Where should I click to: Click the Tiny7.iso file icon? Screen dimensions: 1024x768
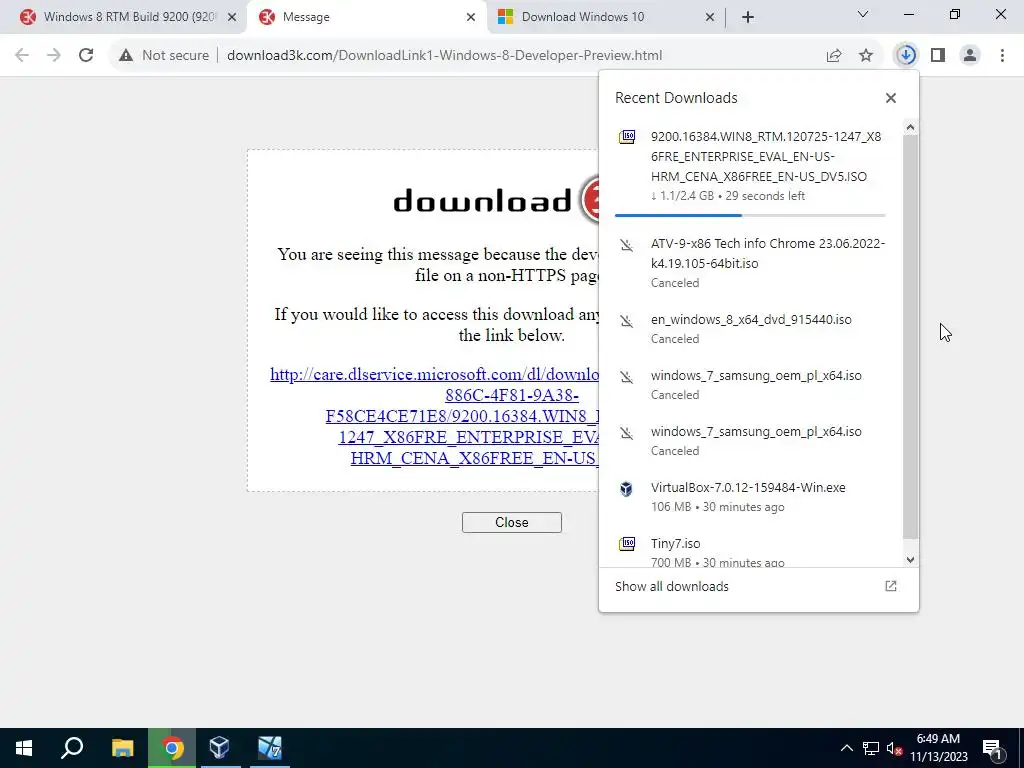point(627,543)
